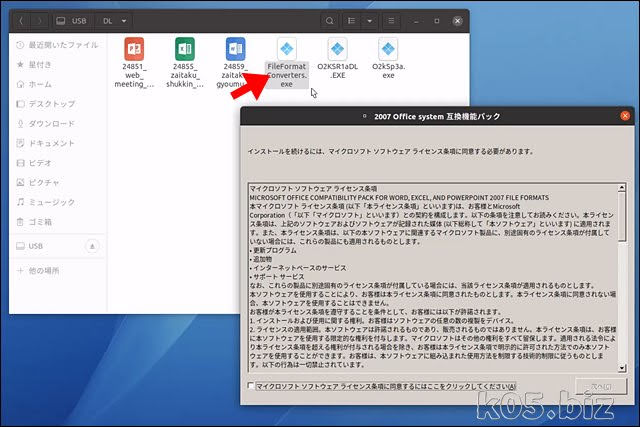
Task: Open the file manager search
Action: (x=329, y=21)
